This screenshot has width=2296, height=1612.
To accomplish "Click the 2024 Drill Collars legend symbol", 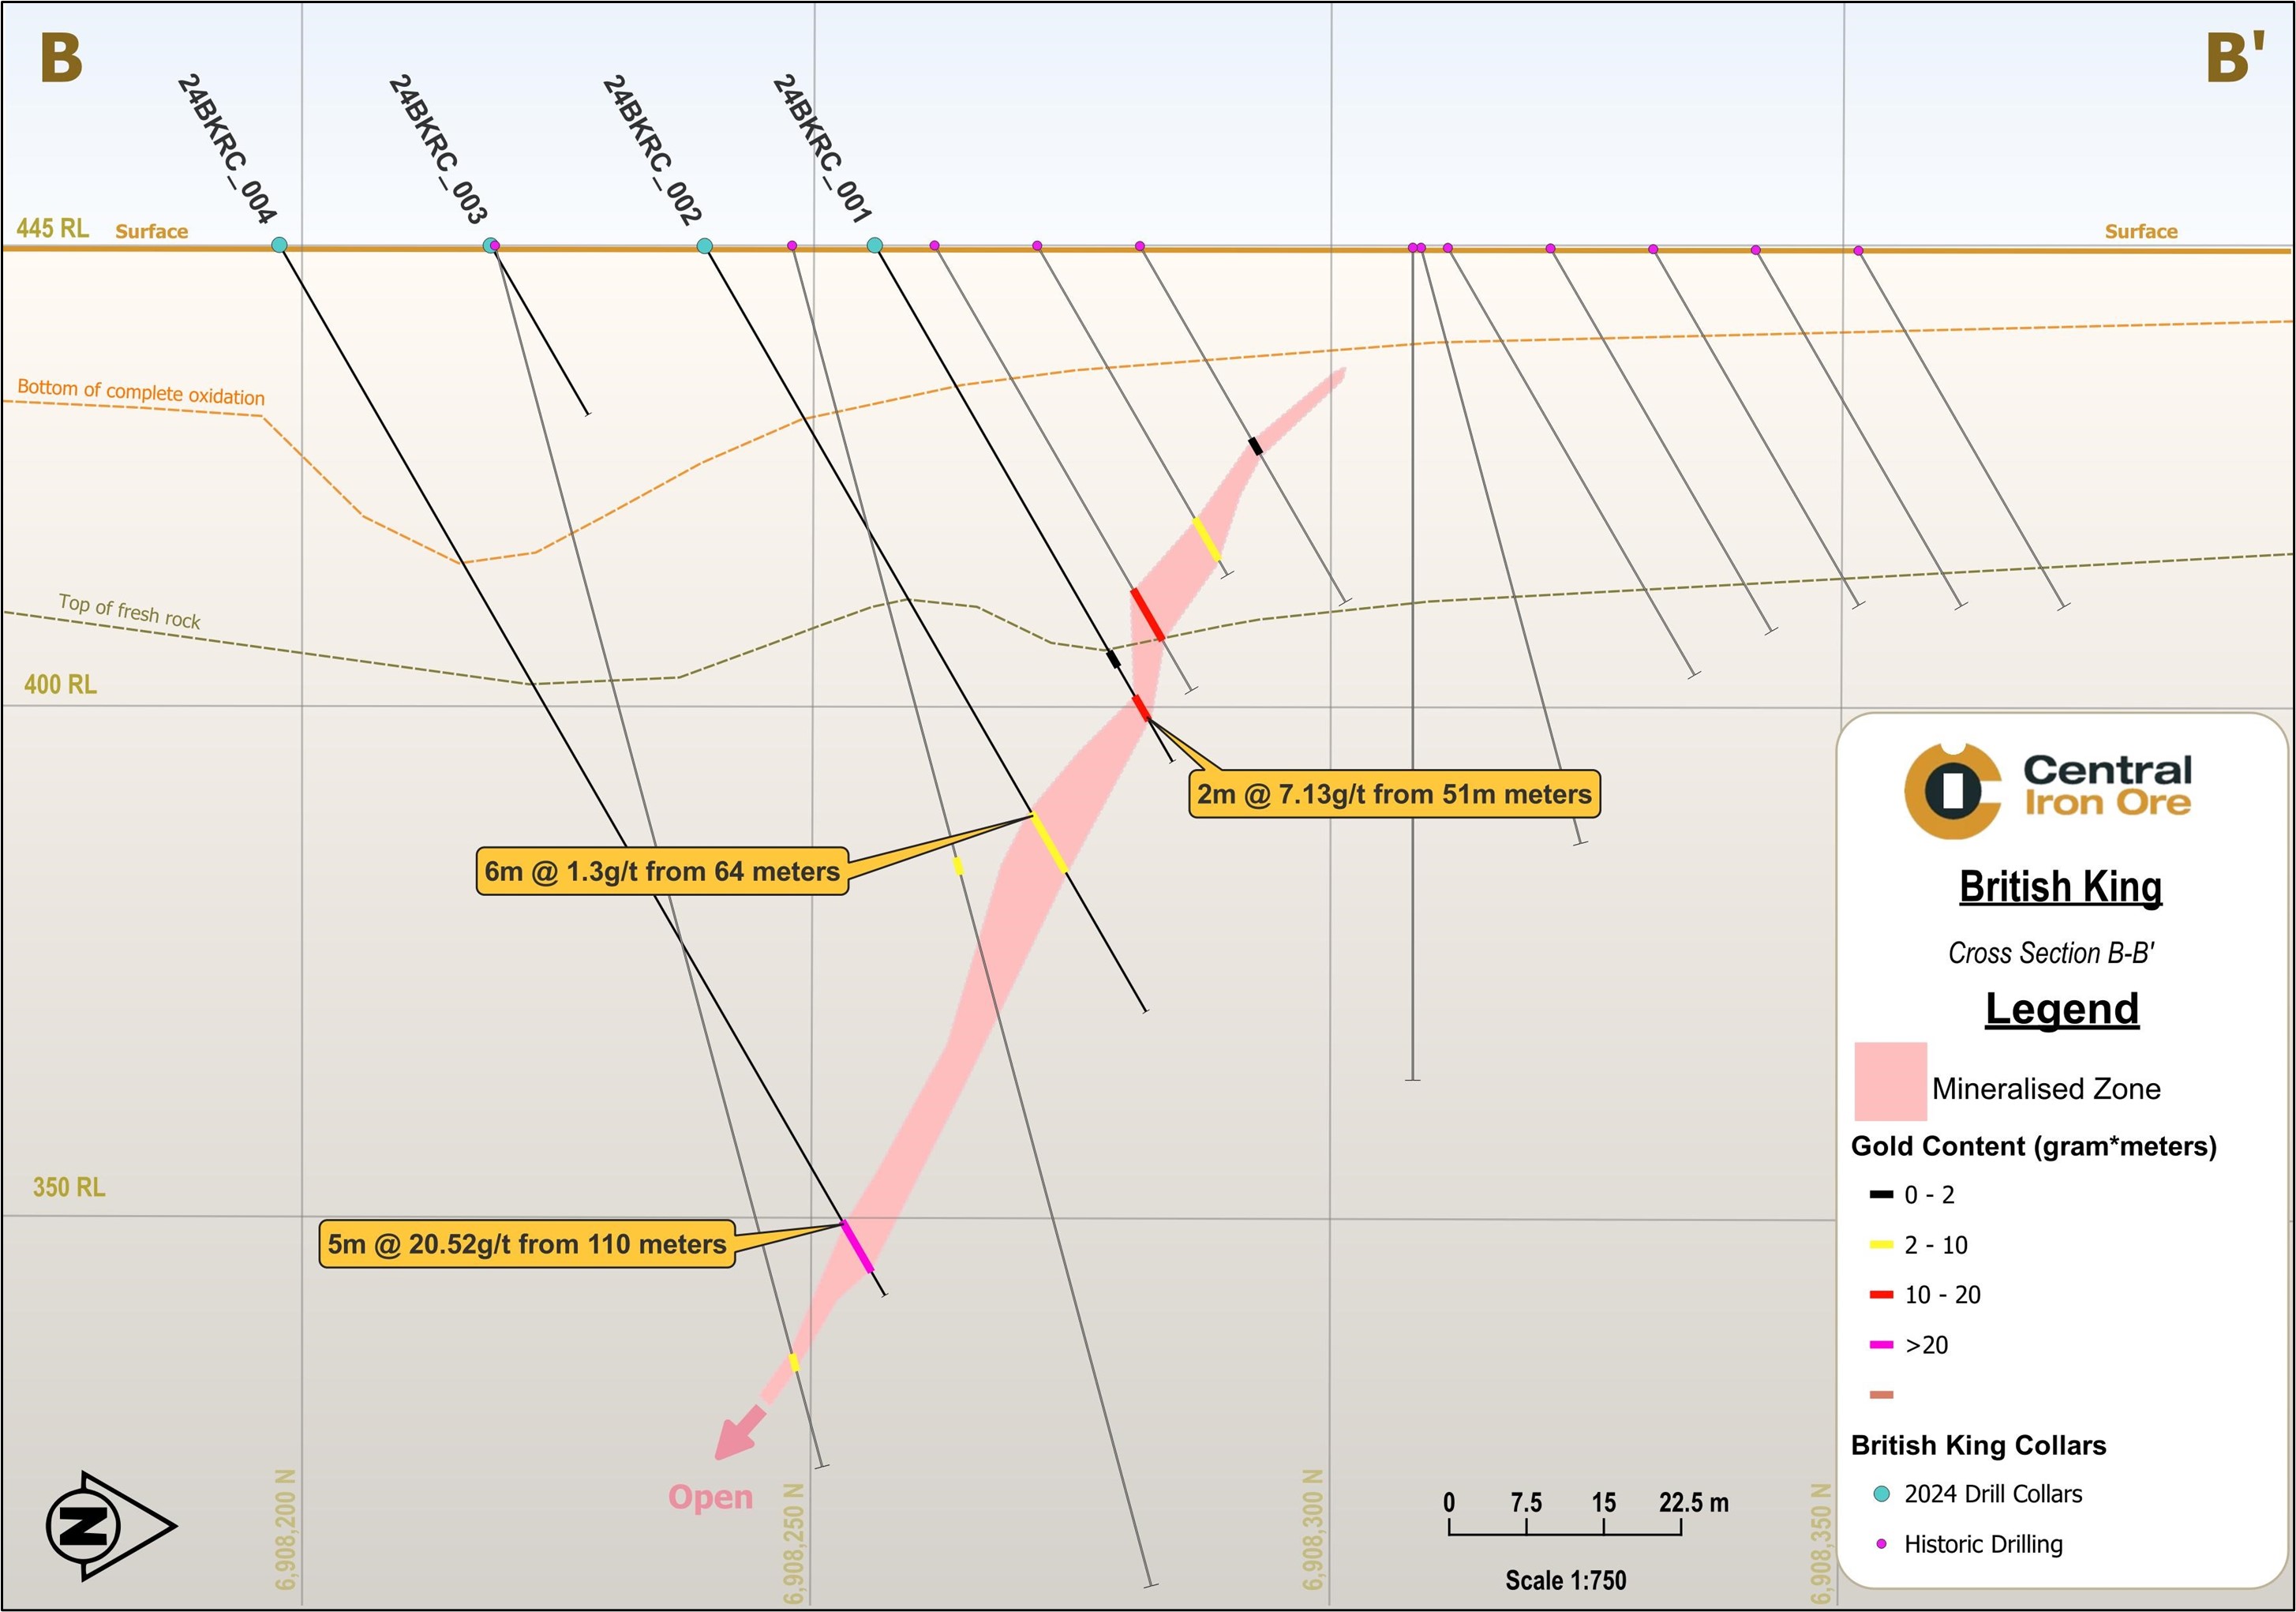I will coord(1881,1494).
